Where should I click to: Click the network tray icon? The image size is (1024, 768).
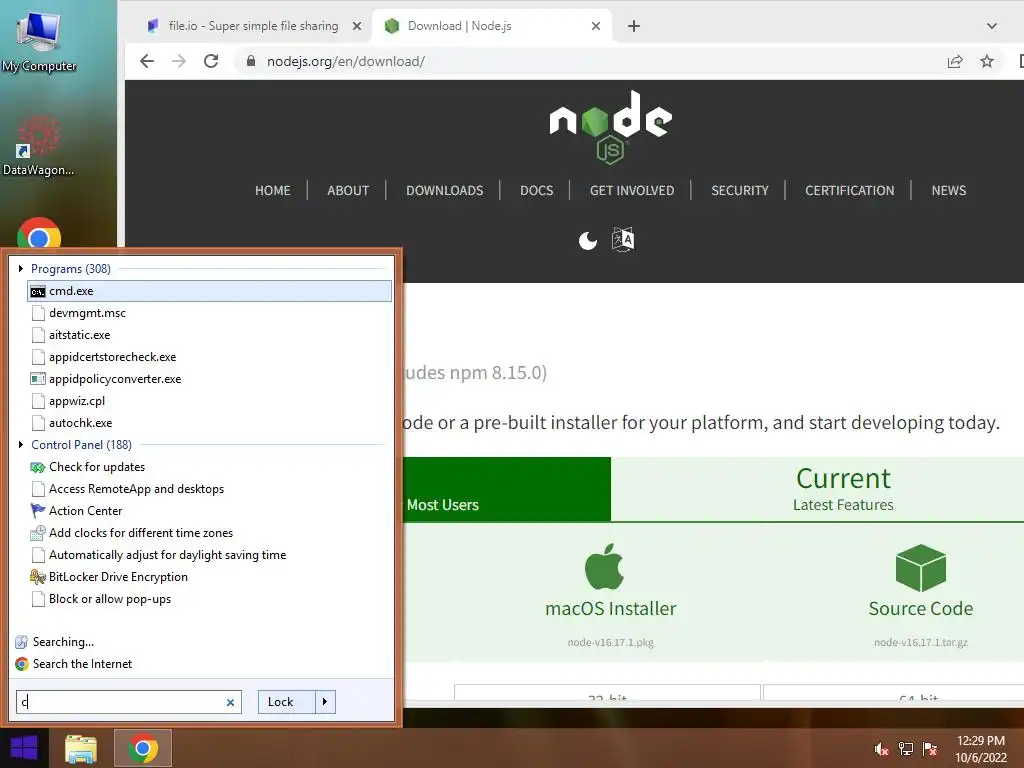[x=906, y=748]
